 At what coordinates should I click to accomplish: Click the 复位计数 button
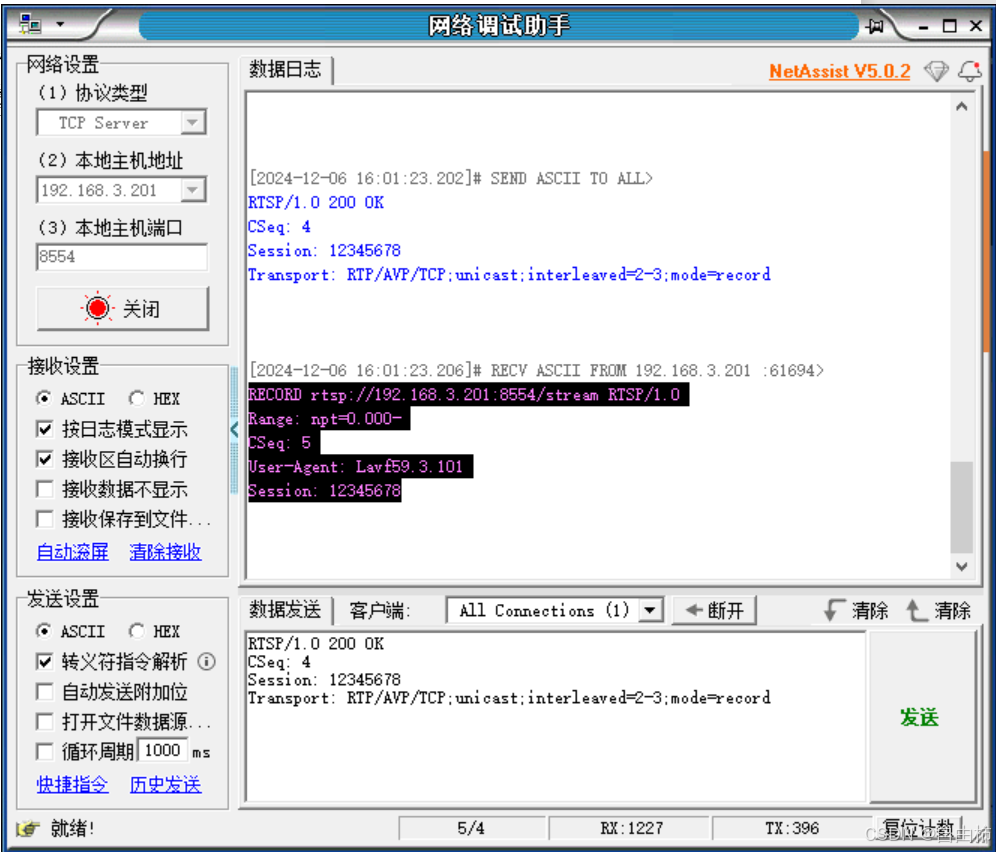click(919, 828)
